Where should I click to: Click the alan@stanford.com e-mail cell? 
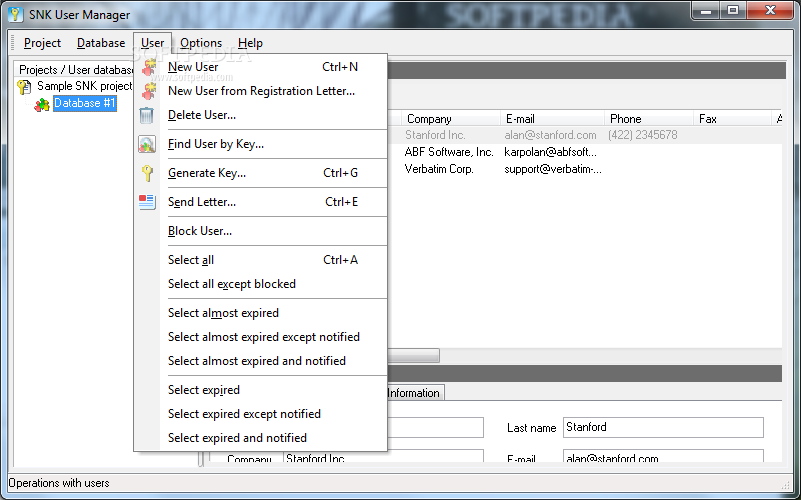coord(550,135)
